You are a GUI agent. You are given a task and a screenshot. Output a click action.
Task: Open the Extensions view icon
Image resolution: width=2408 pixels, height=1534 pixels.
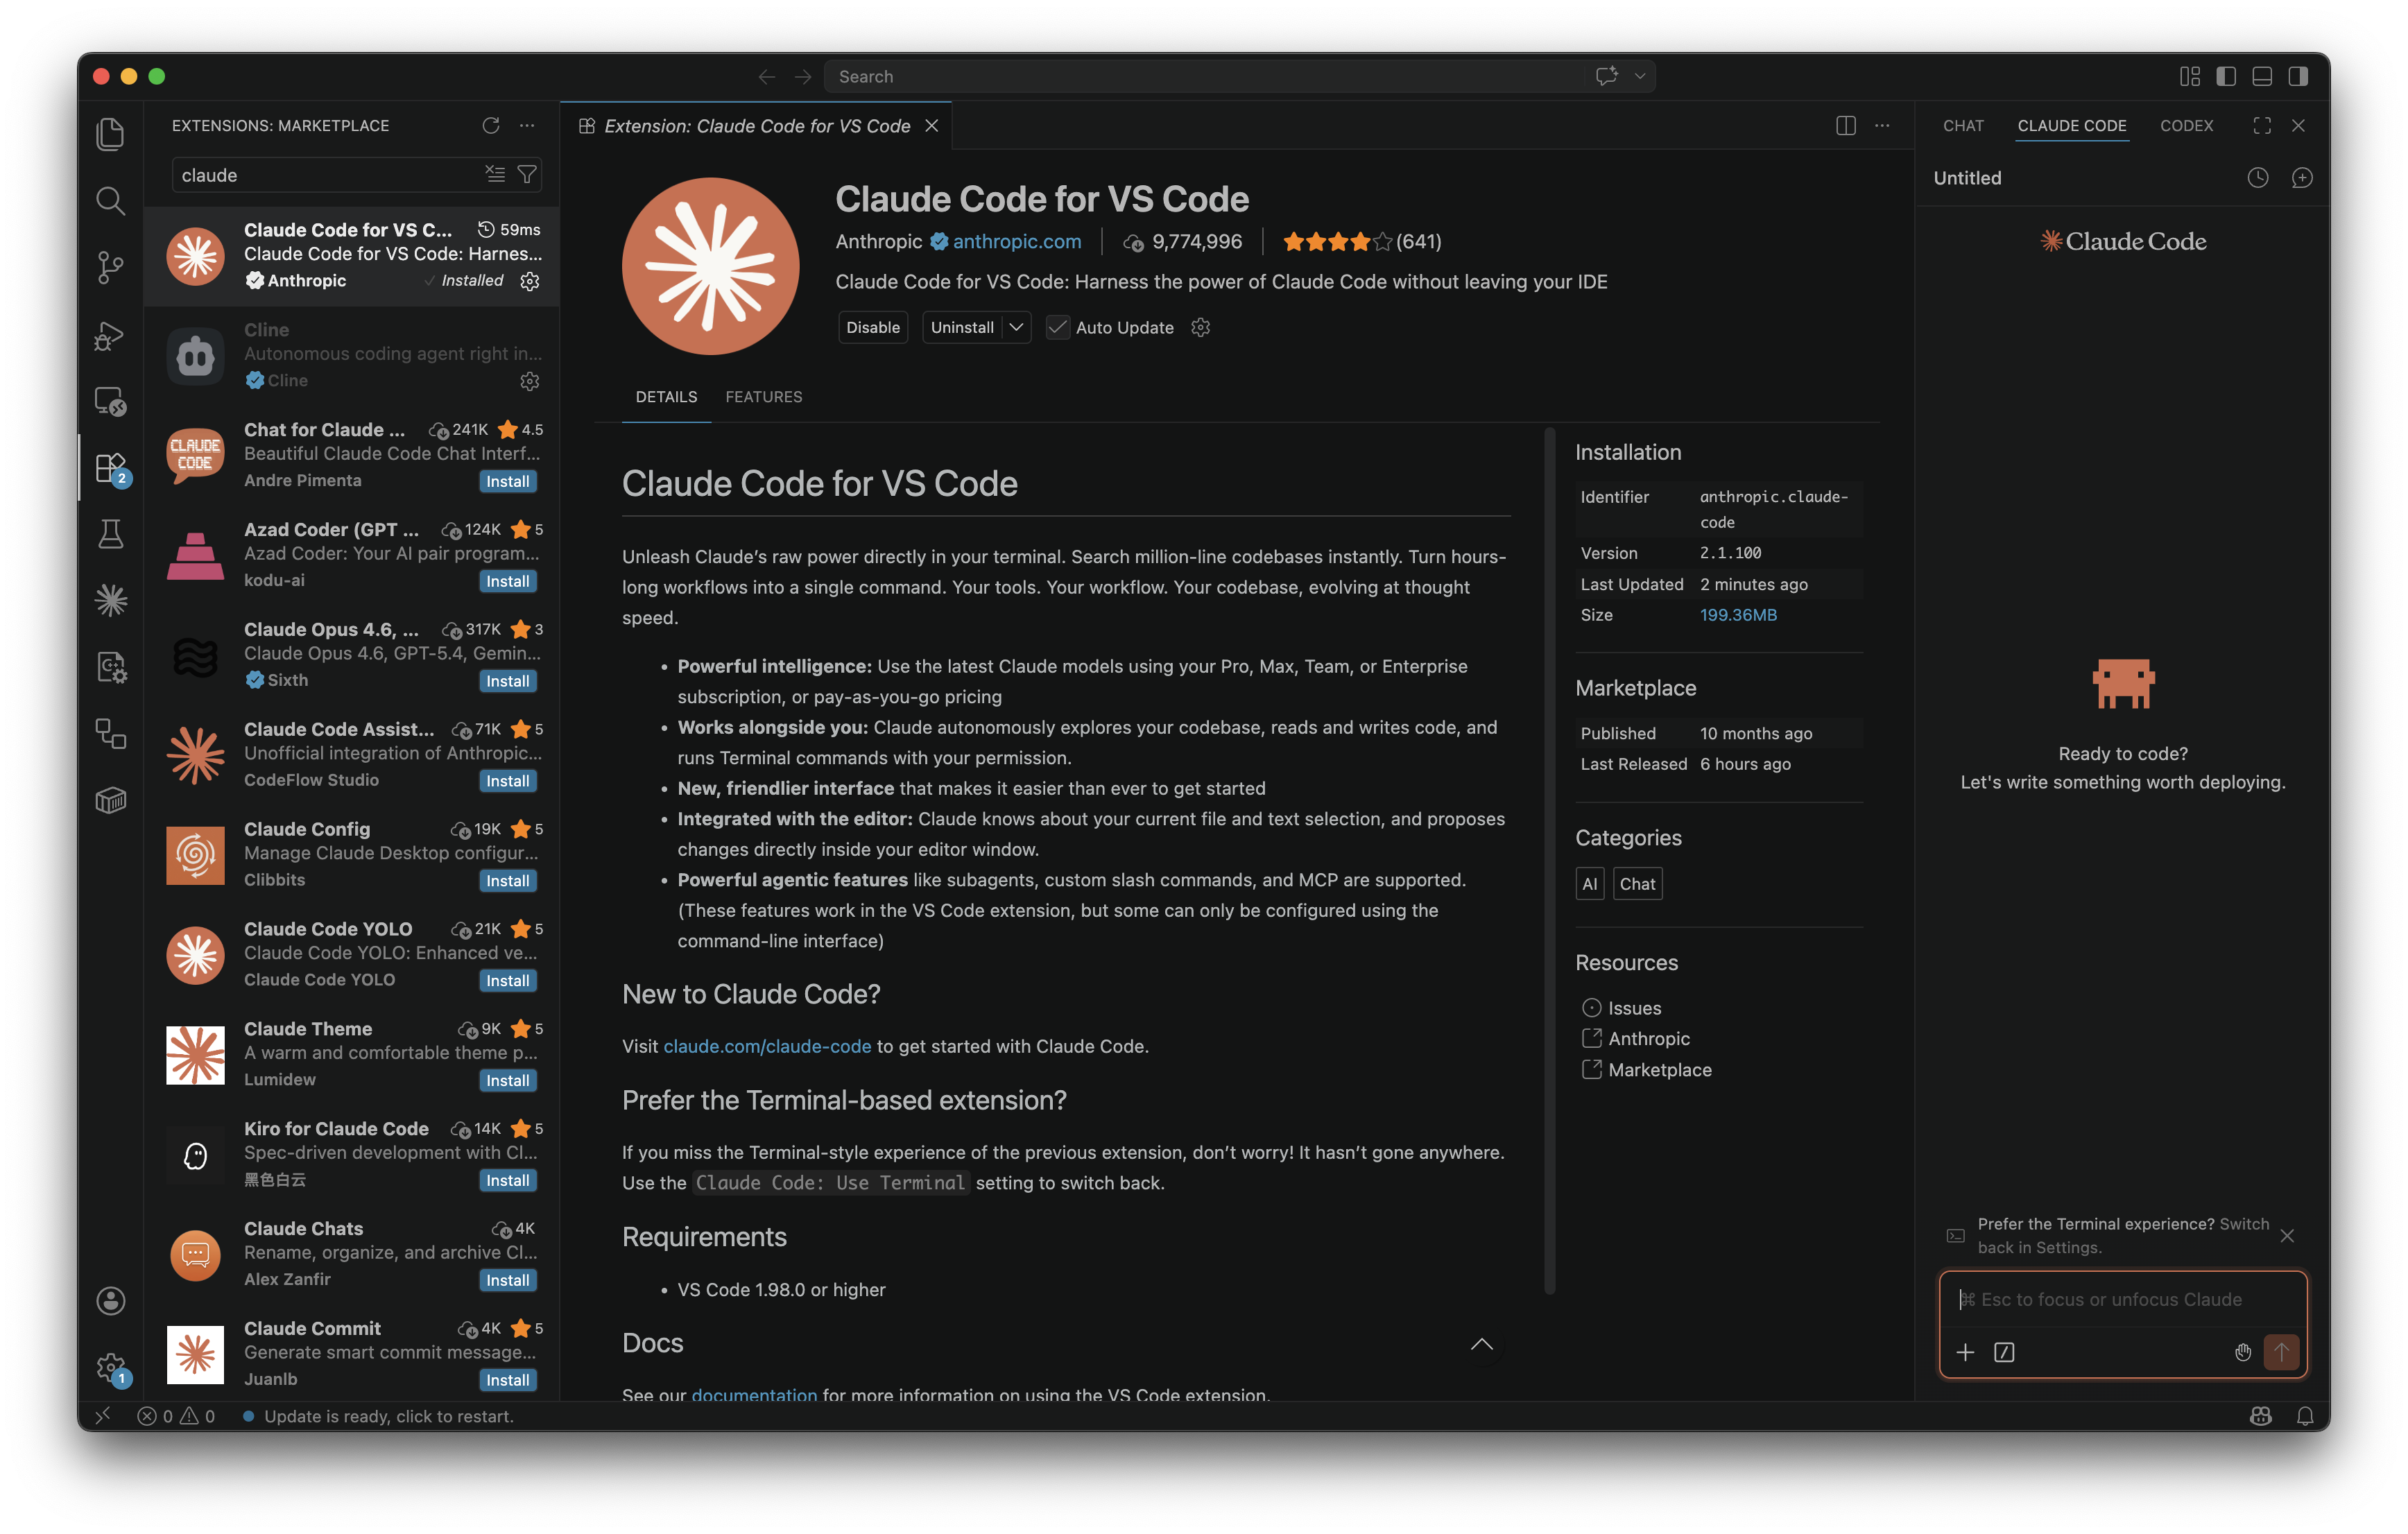point(110,467)
